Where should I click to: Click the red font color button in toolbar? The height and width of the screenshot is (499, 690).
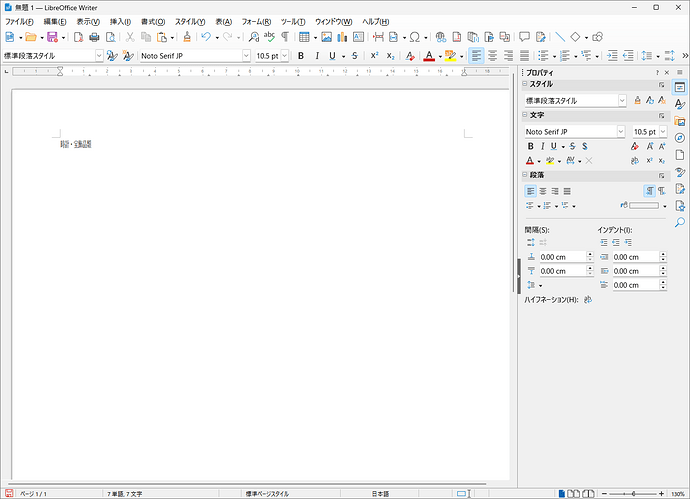pos(428,56)
